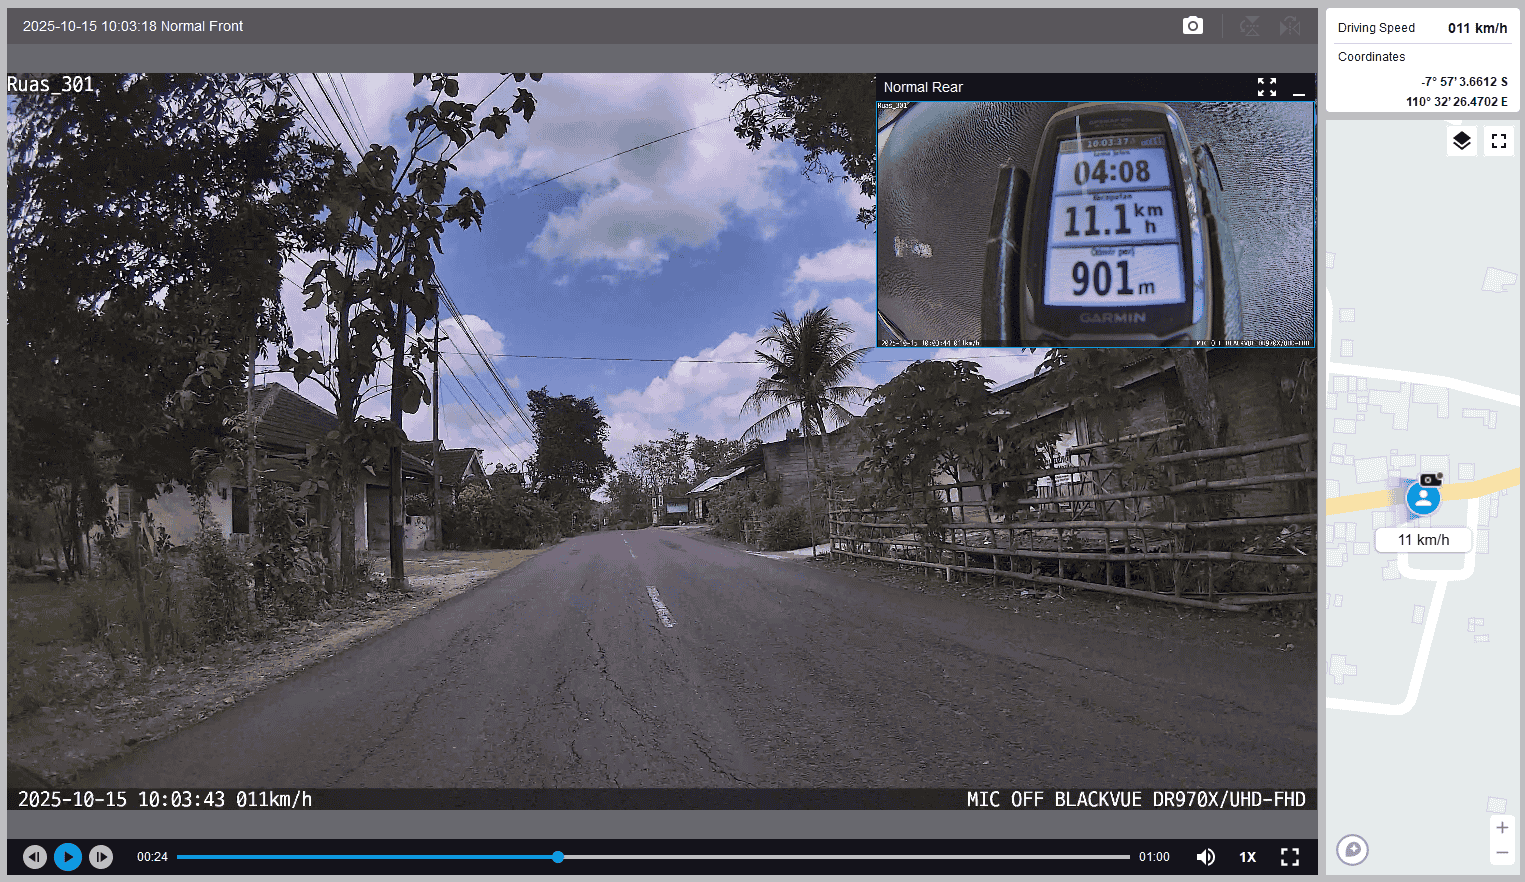Click the round map location tool icon
Image resolution: width=1525 pixels, height=882 pixels.
(1352, 850)
